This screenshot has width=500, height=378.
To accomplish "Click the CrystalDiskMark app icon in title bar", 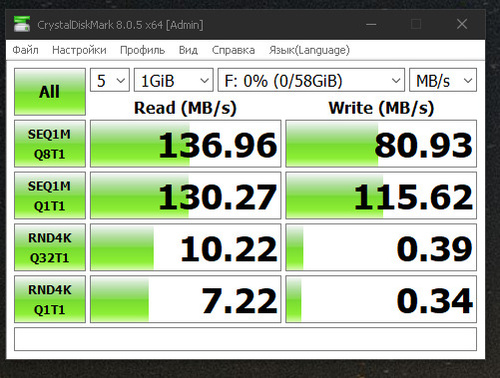I will click(22, 24).
